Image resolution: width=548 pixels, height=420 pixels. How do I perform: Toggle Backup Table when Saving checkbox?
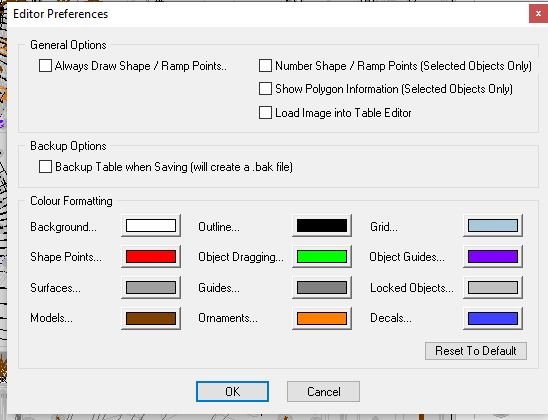click(x=45, y=167)
